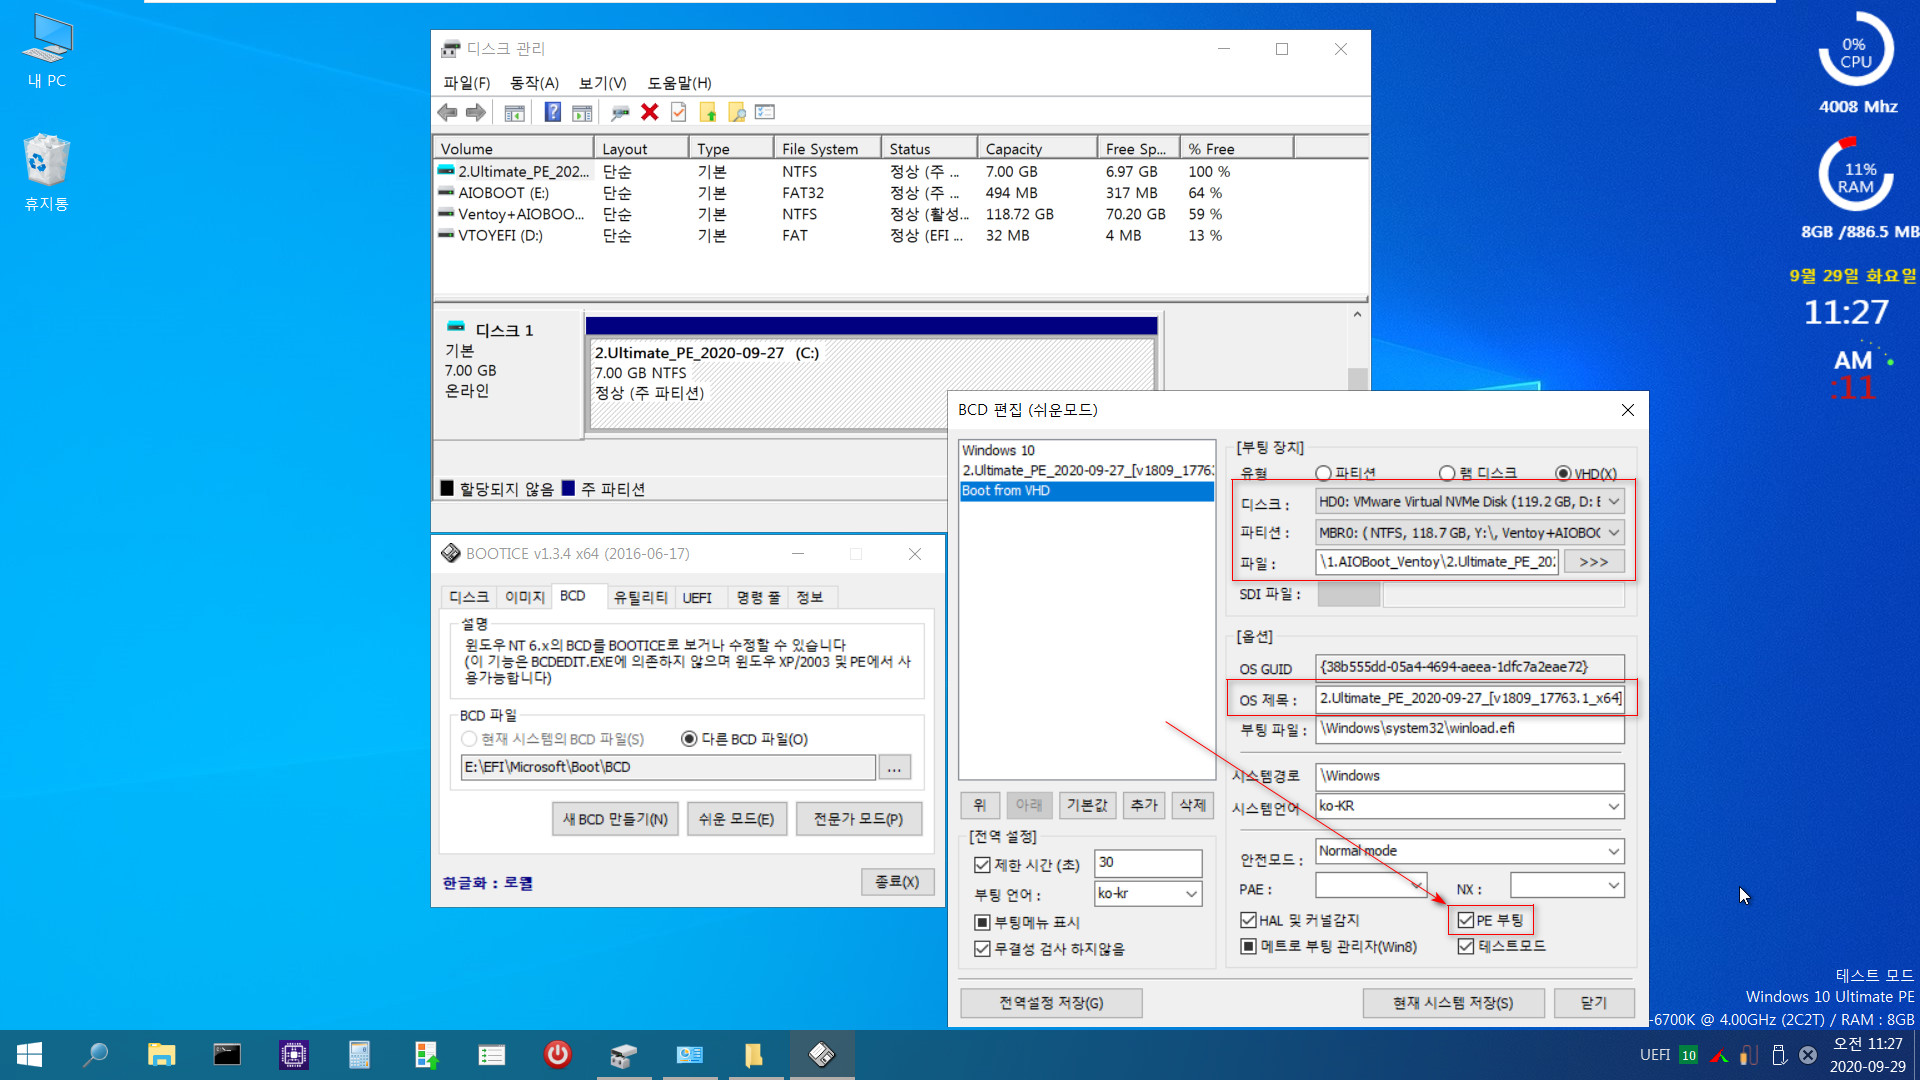This screenshot has height=1080, width=1920.
Task: Click the connect disk toolbar icon
Action: click(620, 112)
